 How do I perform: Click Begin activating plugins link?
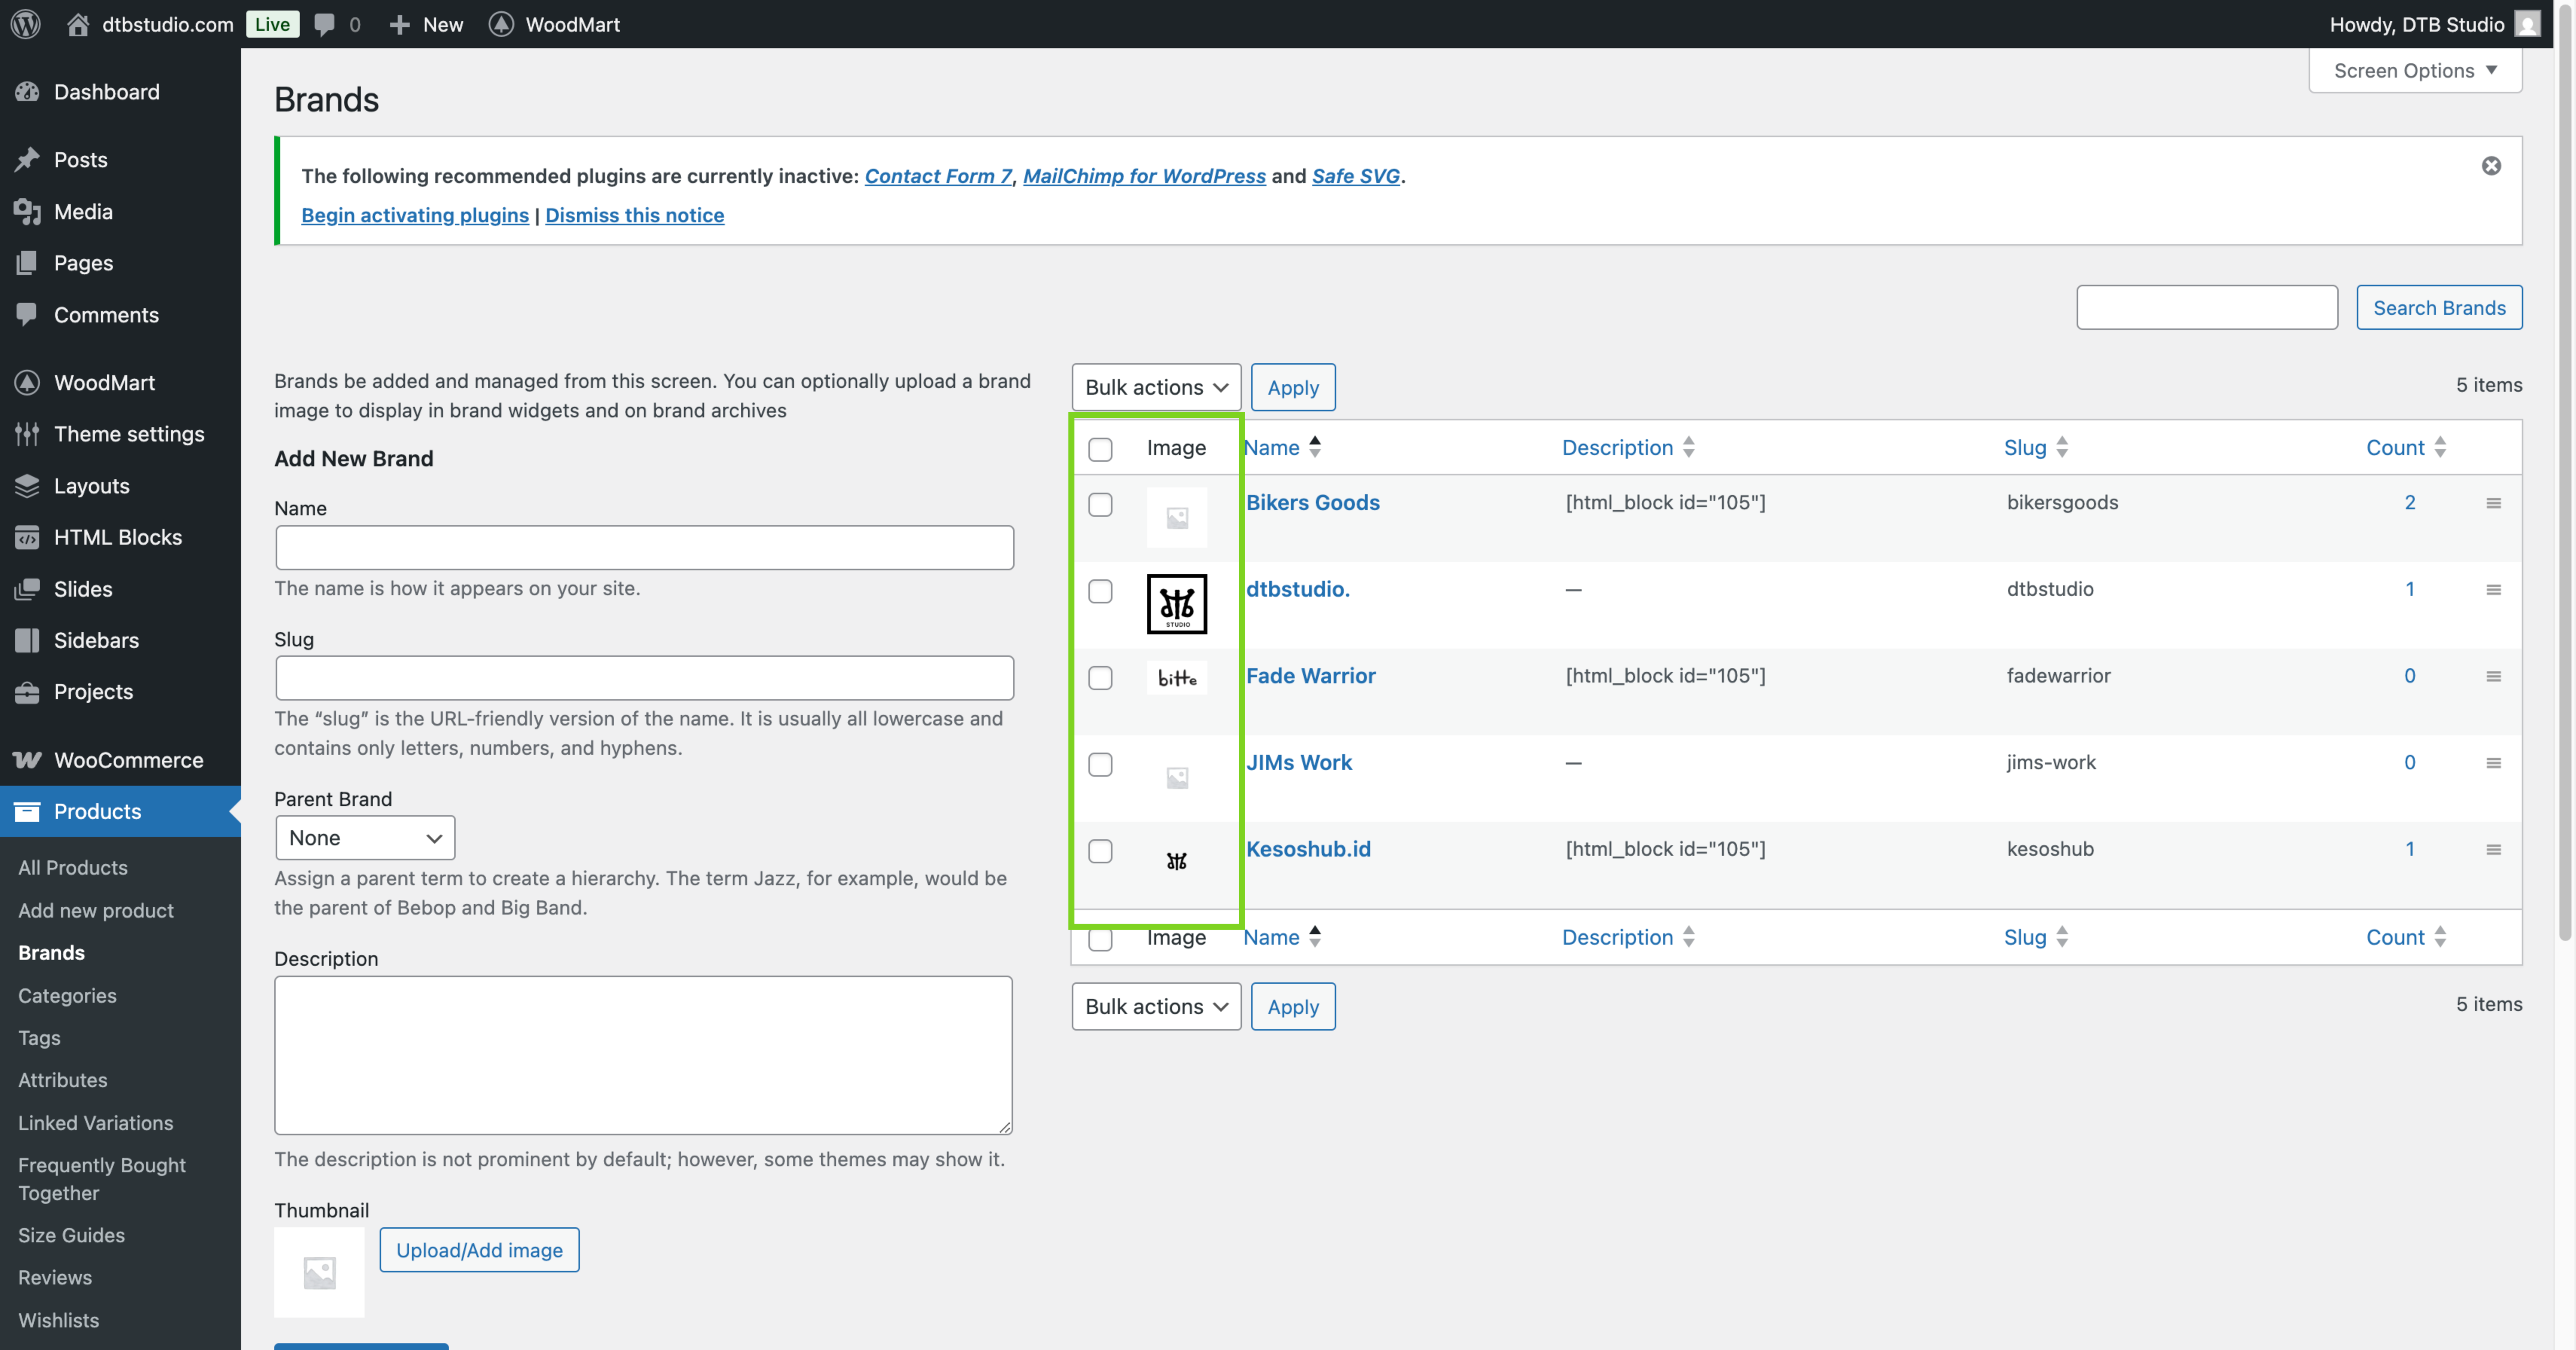[x=415, y=215]
